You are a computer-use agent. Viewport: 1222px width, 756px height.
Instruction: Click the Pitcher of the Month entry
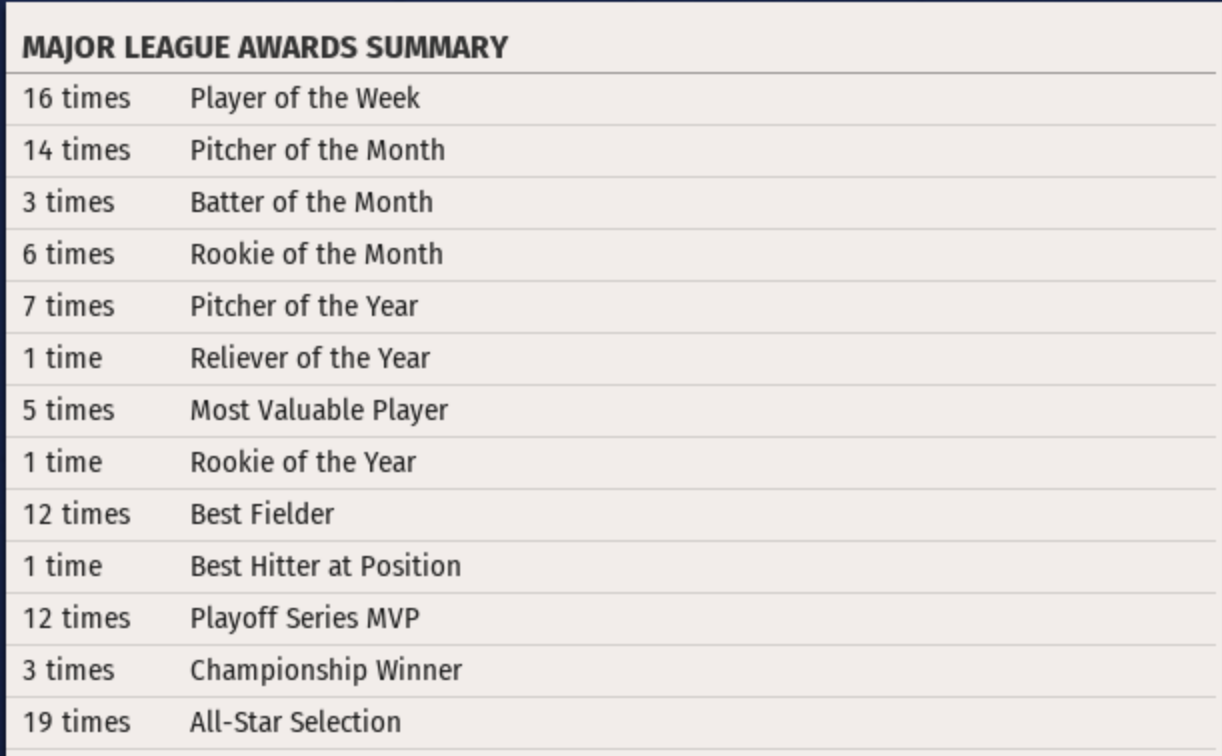317,150
